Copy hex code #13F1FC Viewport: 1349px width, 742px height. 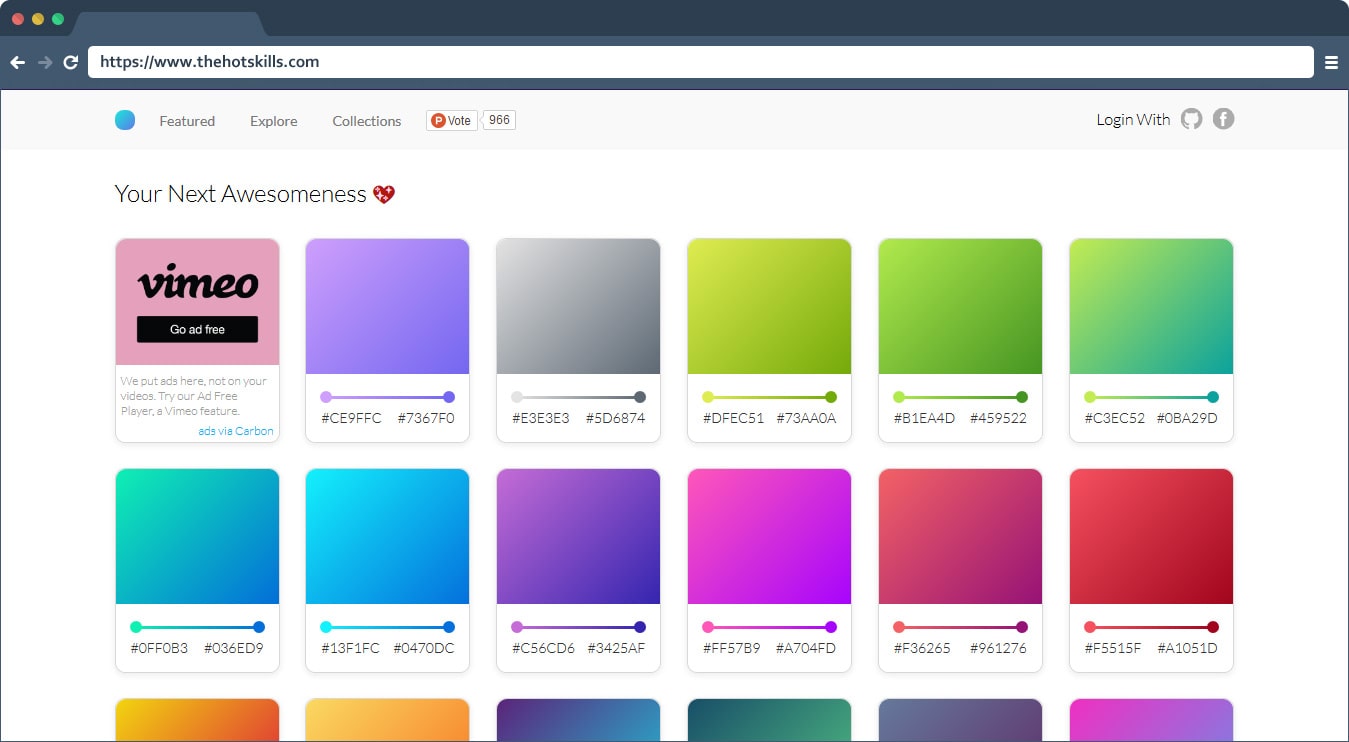pyautogui.click(x=350, y=648)
